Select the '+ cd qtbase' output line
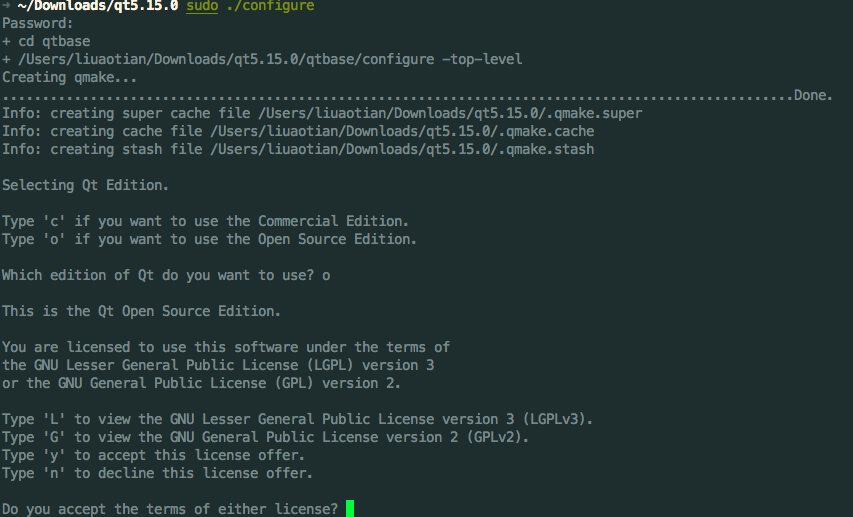Viewport: 853px width, 517px height. pyautogui.click(x=46, y=41)
